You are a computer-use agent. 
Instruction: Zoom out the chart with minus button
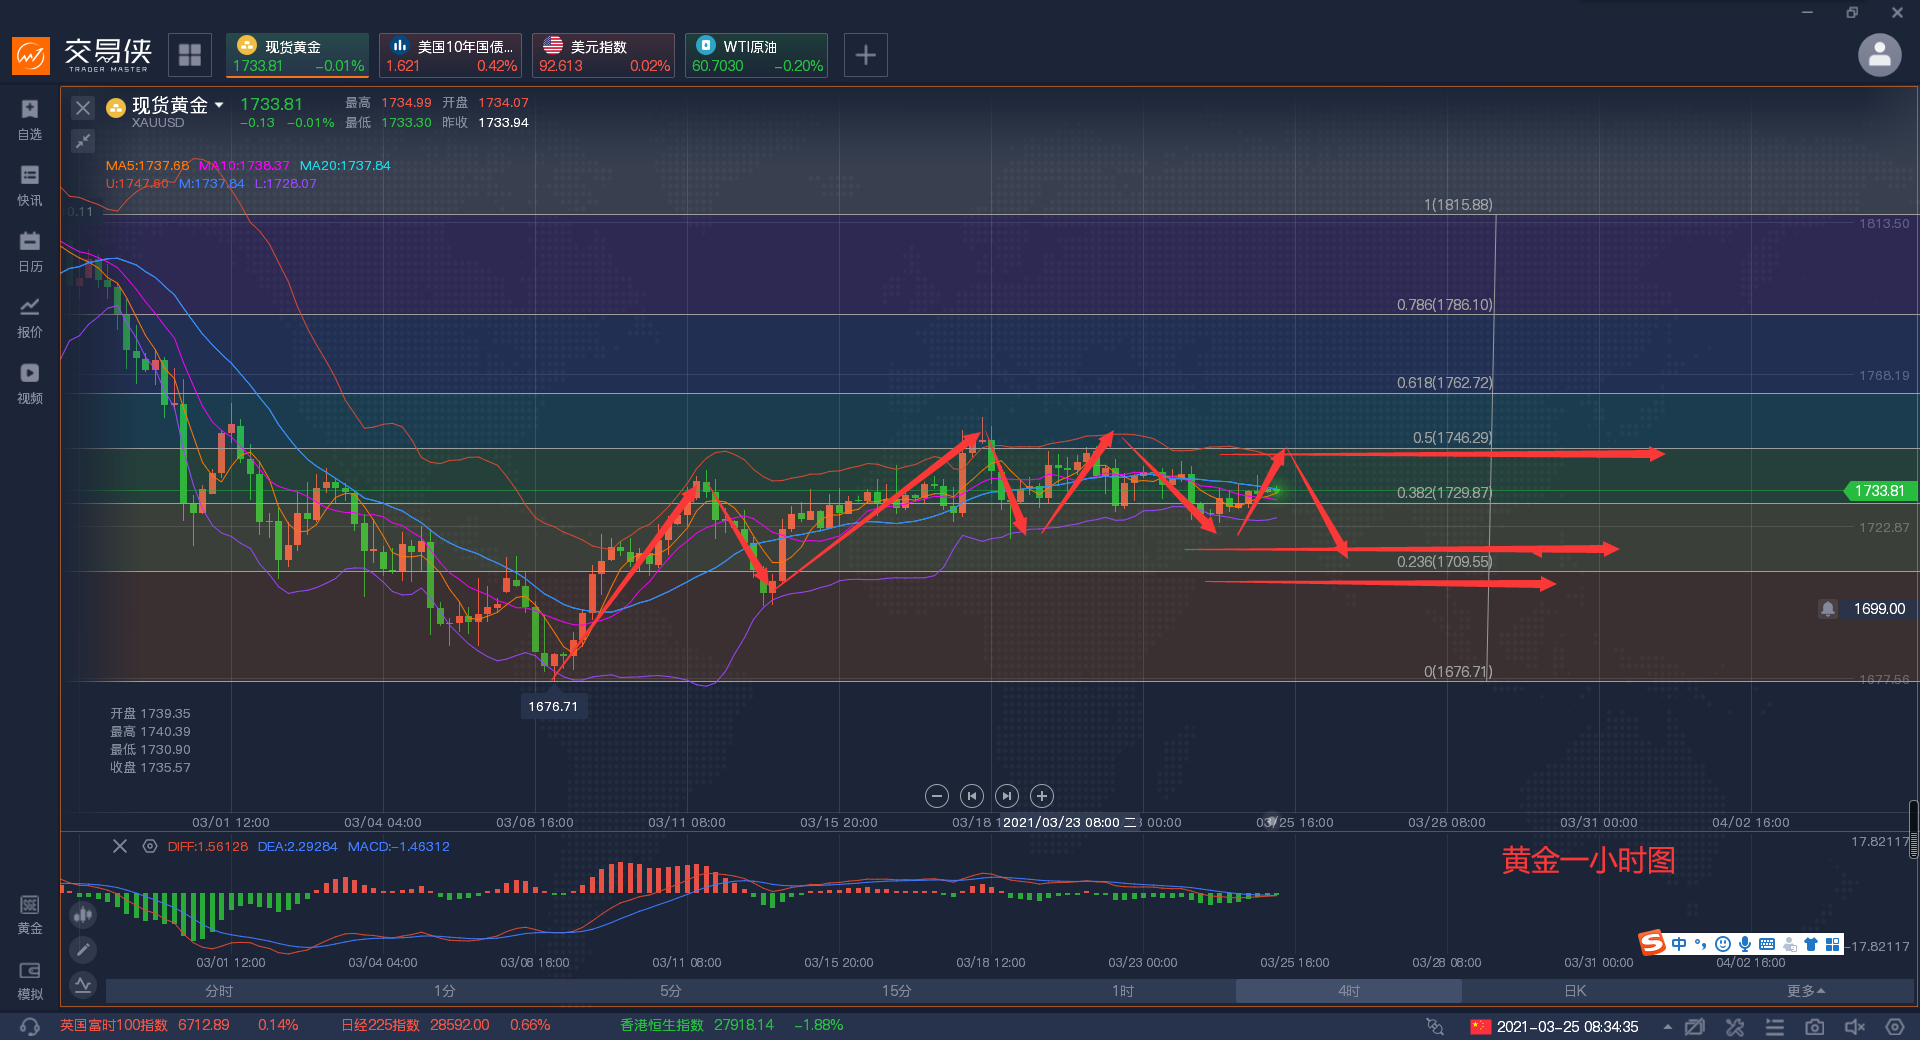coord(937,796)
